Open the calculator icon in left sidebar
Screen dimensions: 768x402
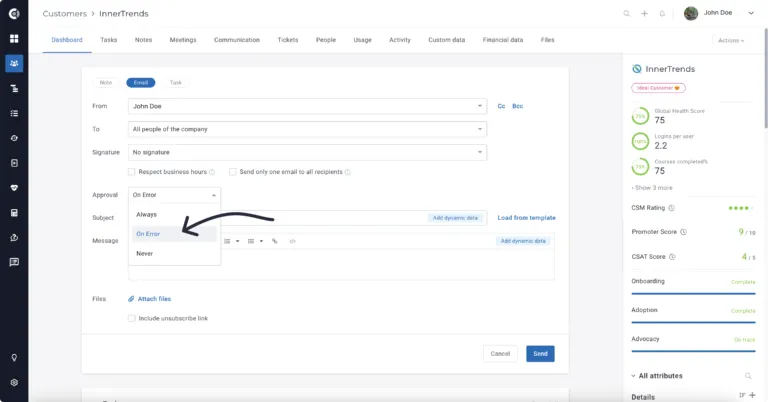click(14, 213)
